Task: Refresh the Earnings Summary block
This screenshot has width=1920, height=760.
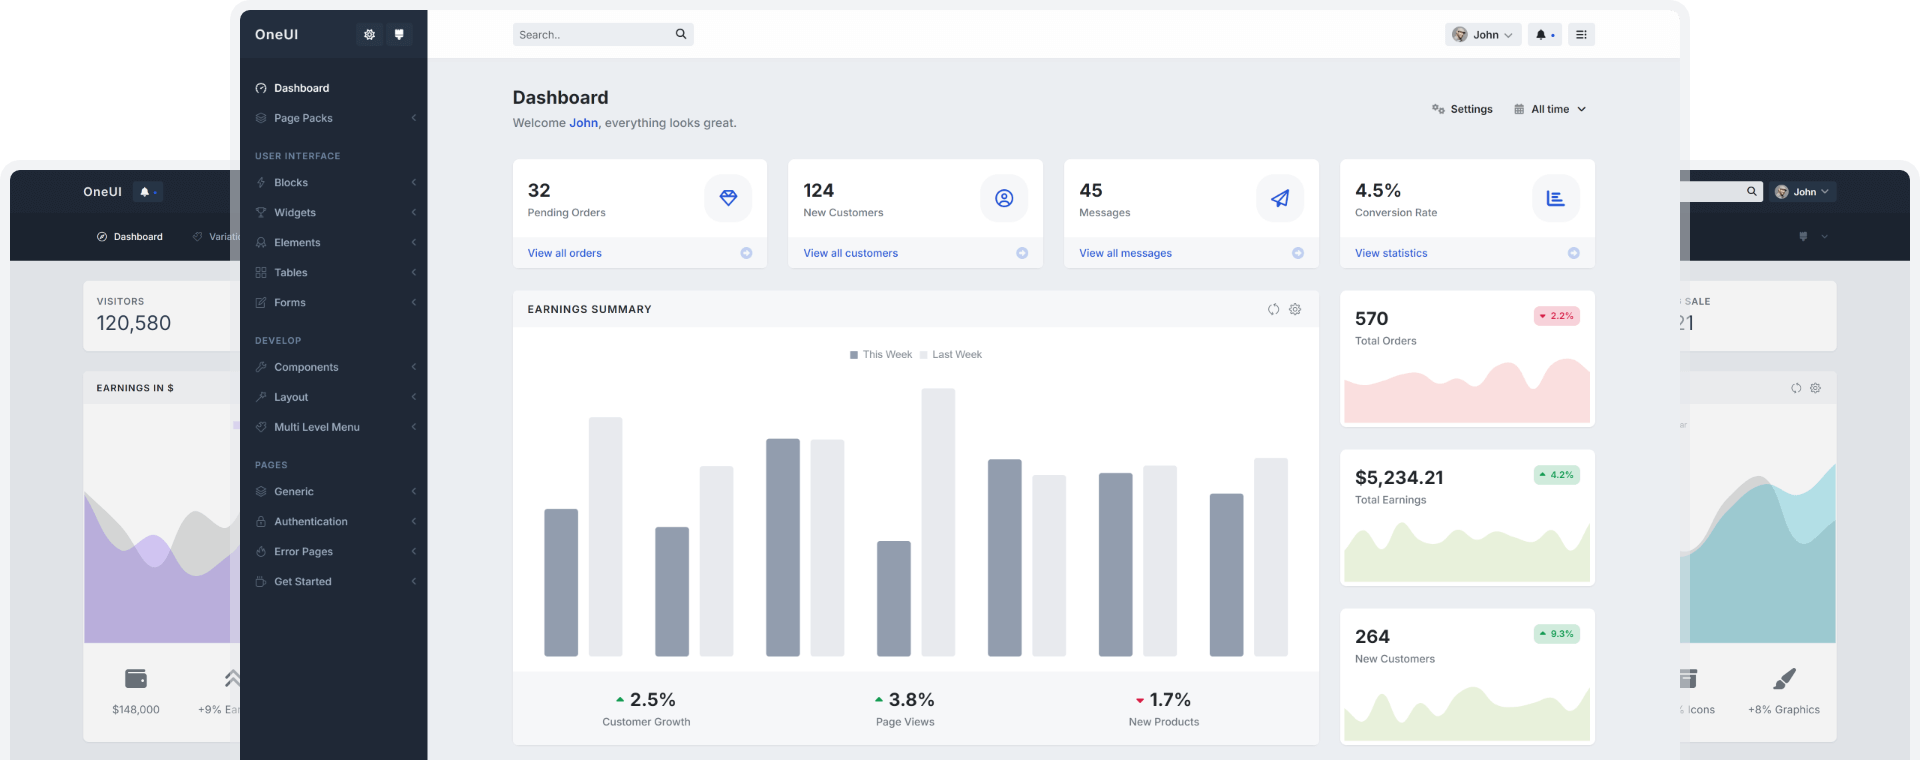Action: pyautogui.click(x=1273, y=310)
